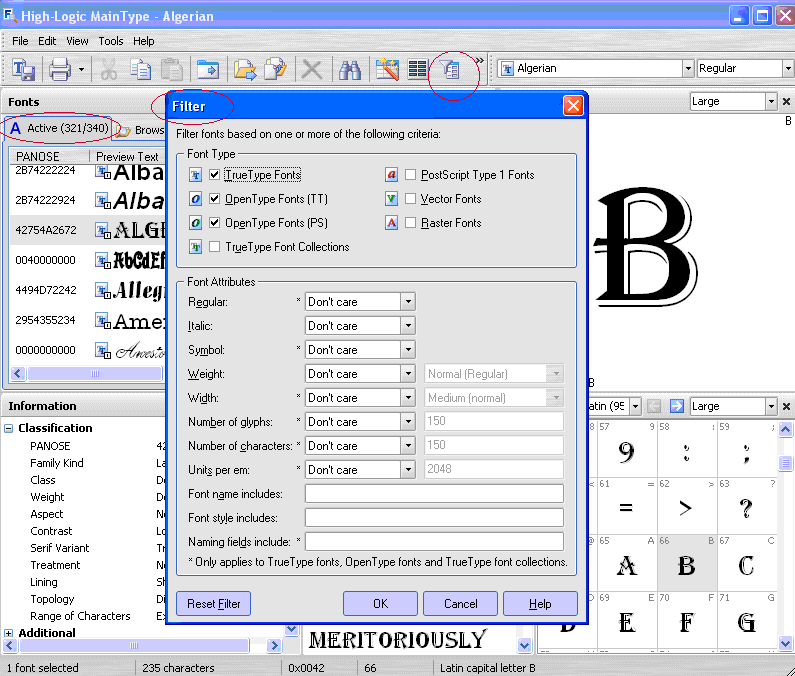Click OK in the Filter dialog

tap(380, 603)
